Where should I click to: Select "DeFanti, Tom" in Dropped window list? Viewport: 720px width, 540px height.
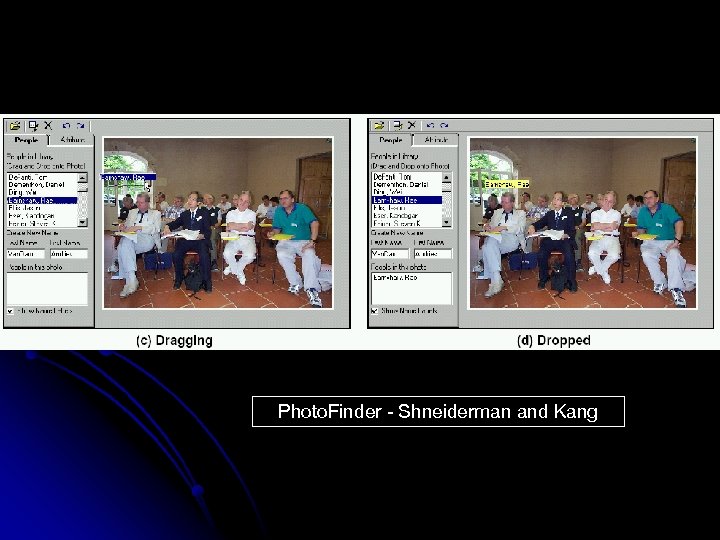(407, 177)
